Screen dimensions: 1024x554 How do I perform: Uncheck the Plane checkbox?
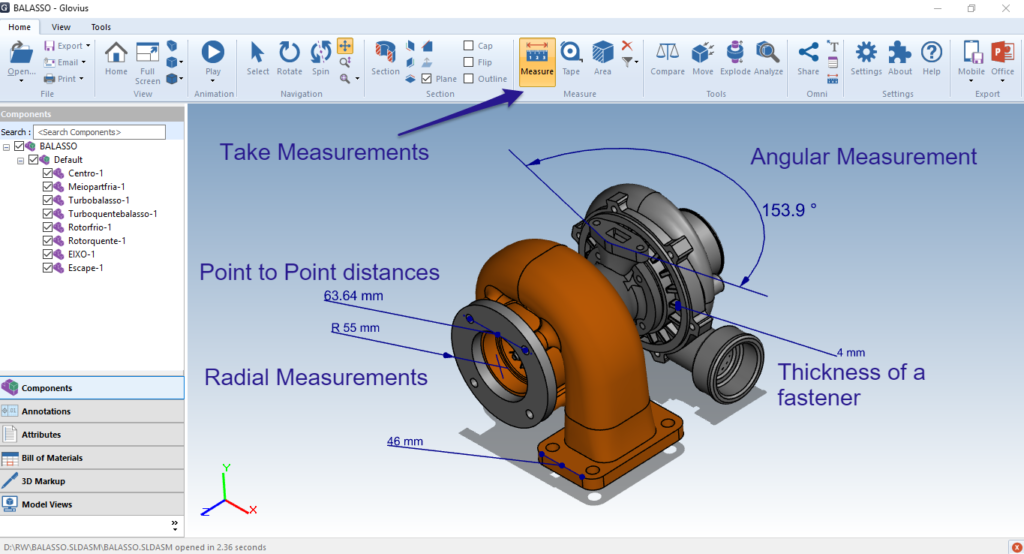click(x=426, y=78)
